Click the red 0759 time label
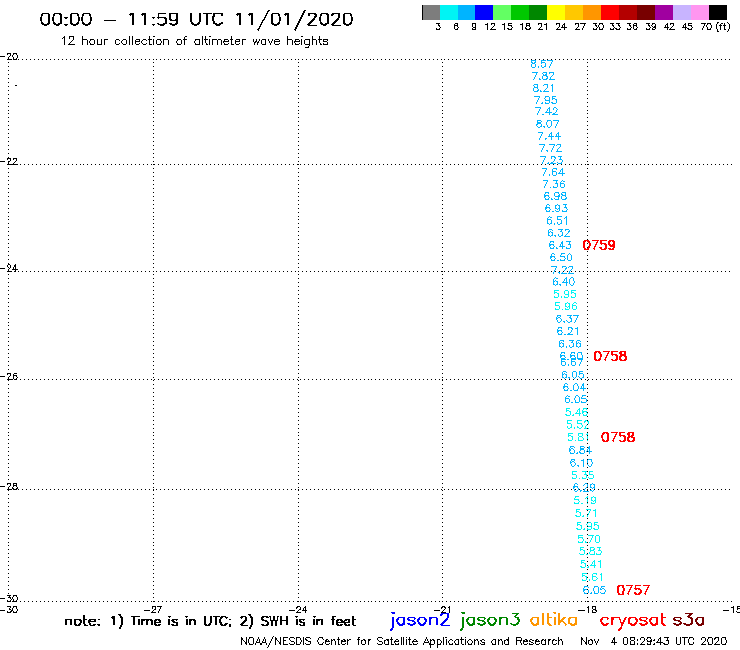The height and width of the screenshot is (650, 740). [x=599, y=245]
